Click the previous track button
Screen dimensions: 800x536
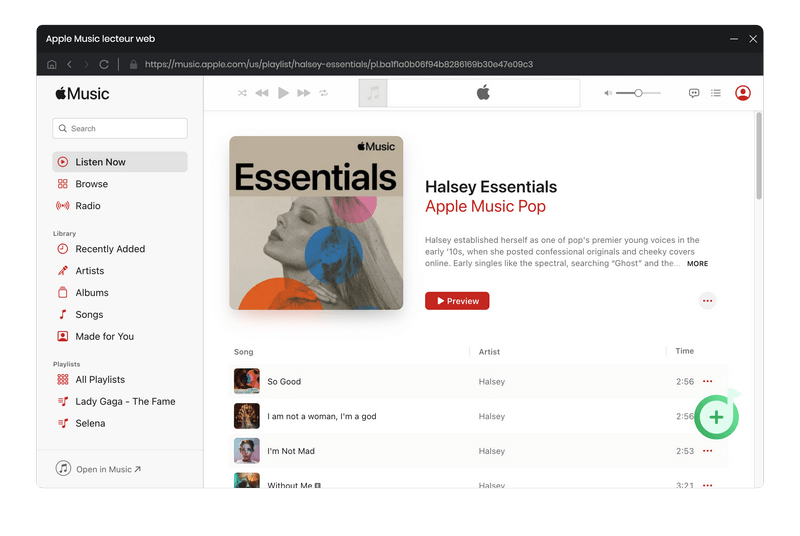click(262, 93)
